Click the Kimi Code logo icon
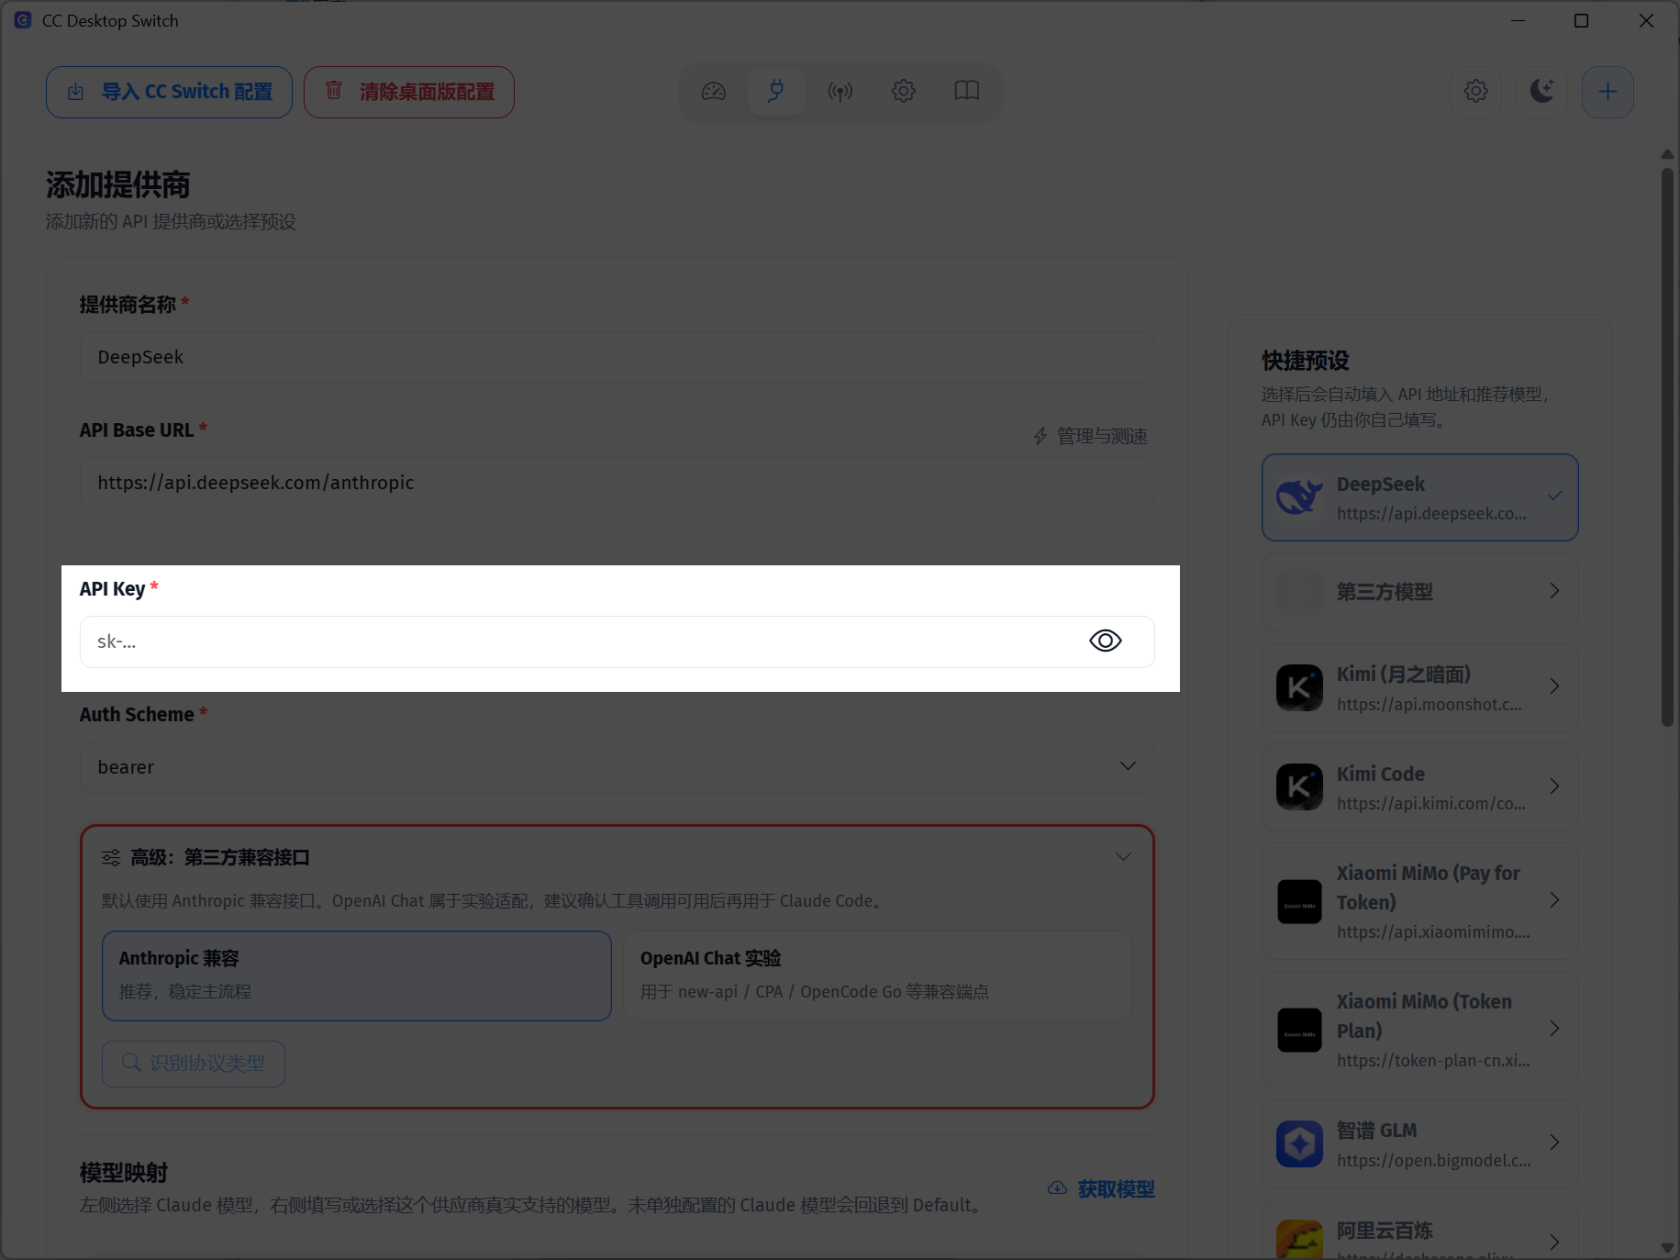 pos(1299,787)
